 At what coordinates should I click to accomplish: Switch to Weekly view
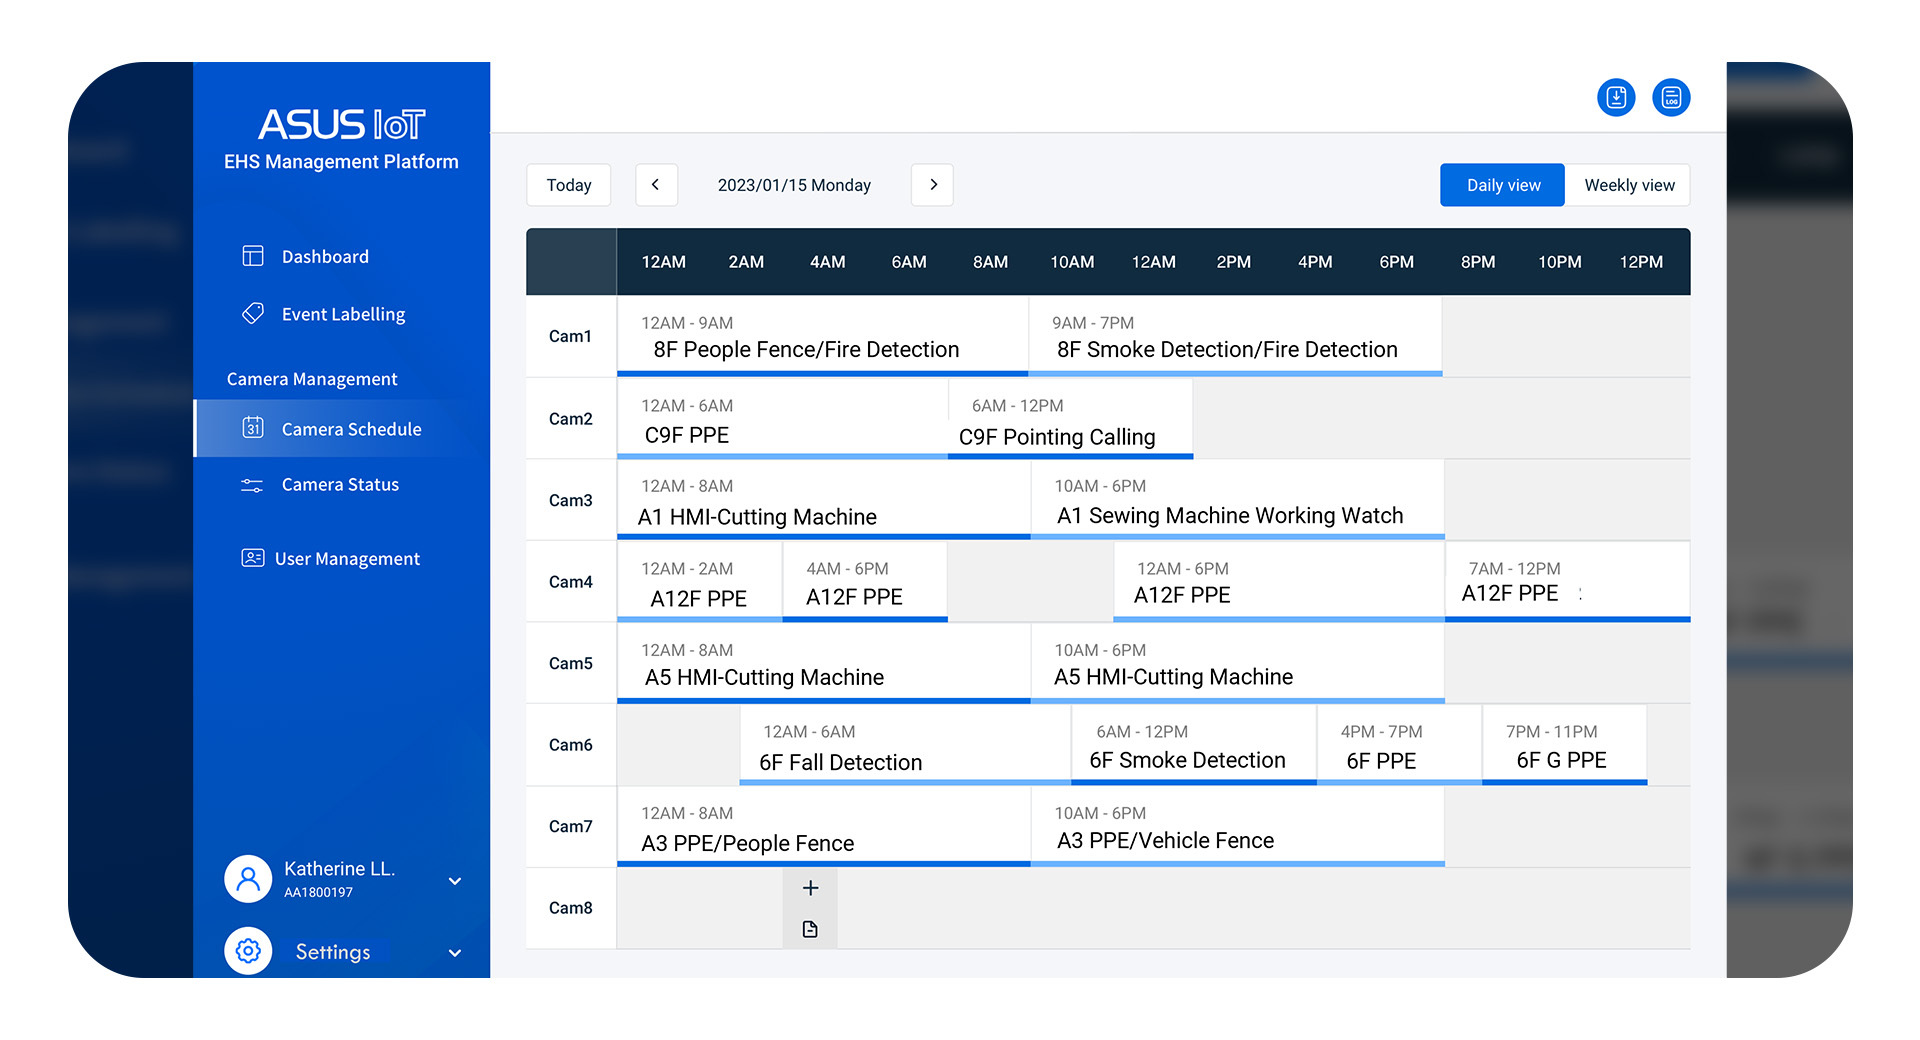click(1628, 185)
